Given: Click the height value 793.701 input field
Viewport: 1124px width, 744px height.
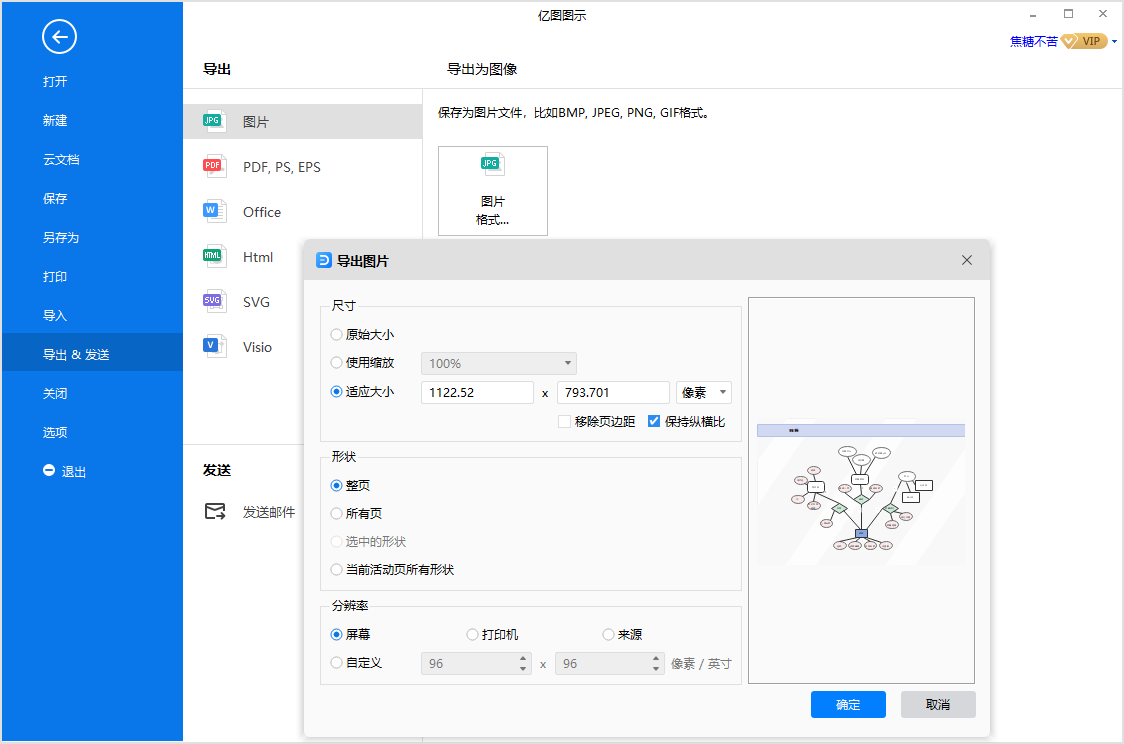Looking at the screenshot, I should (x=613, y=392).
